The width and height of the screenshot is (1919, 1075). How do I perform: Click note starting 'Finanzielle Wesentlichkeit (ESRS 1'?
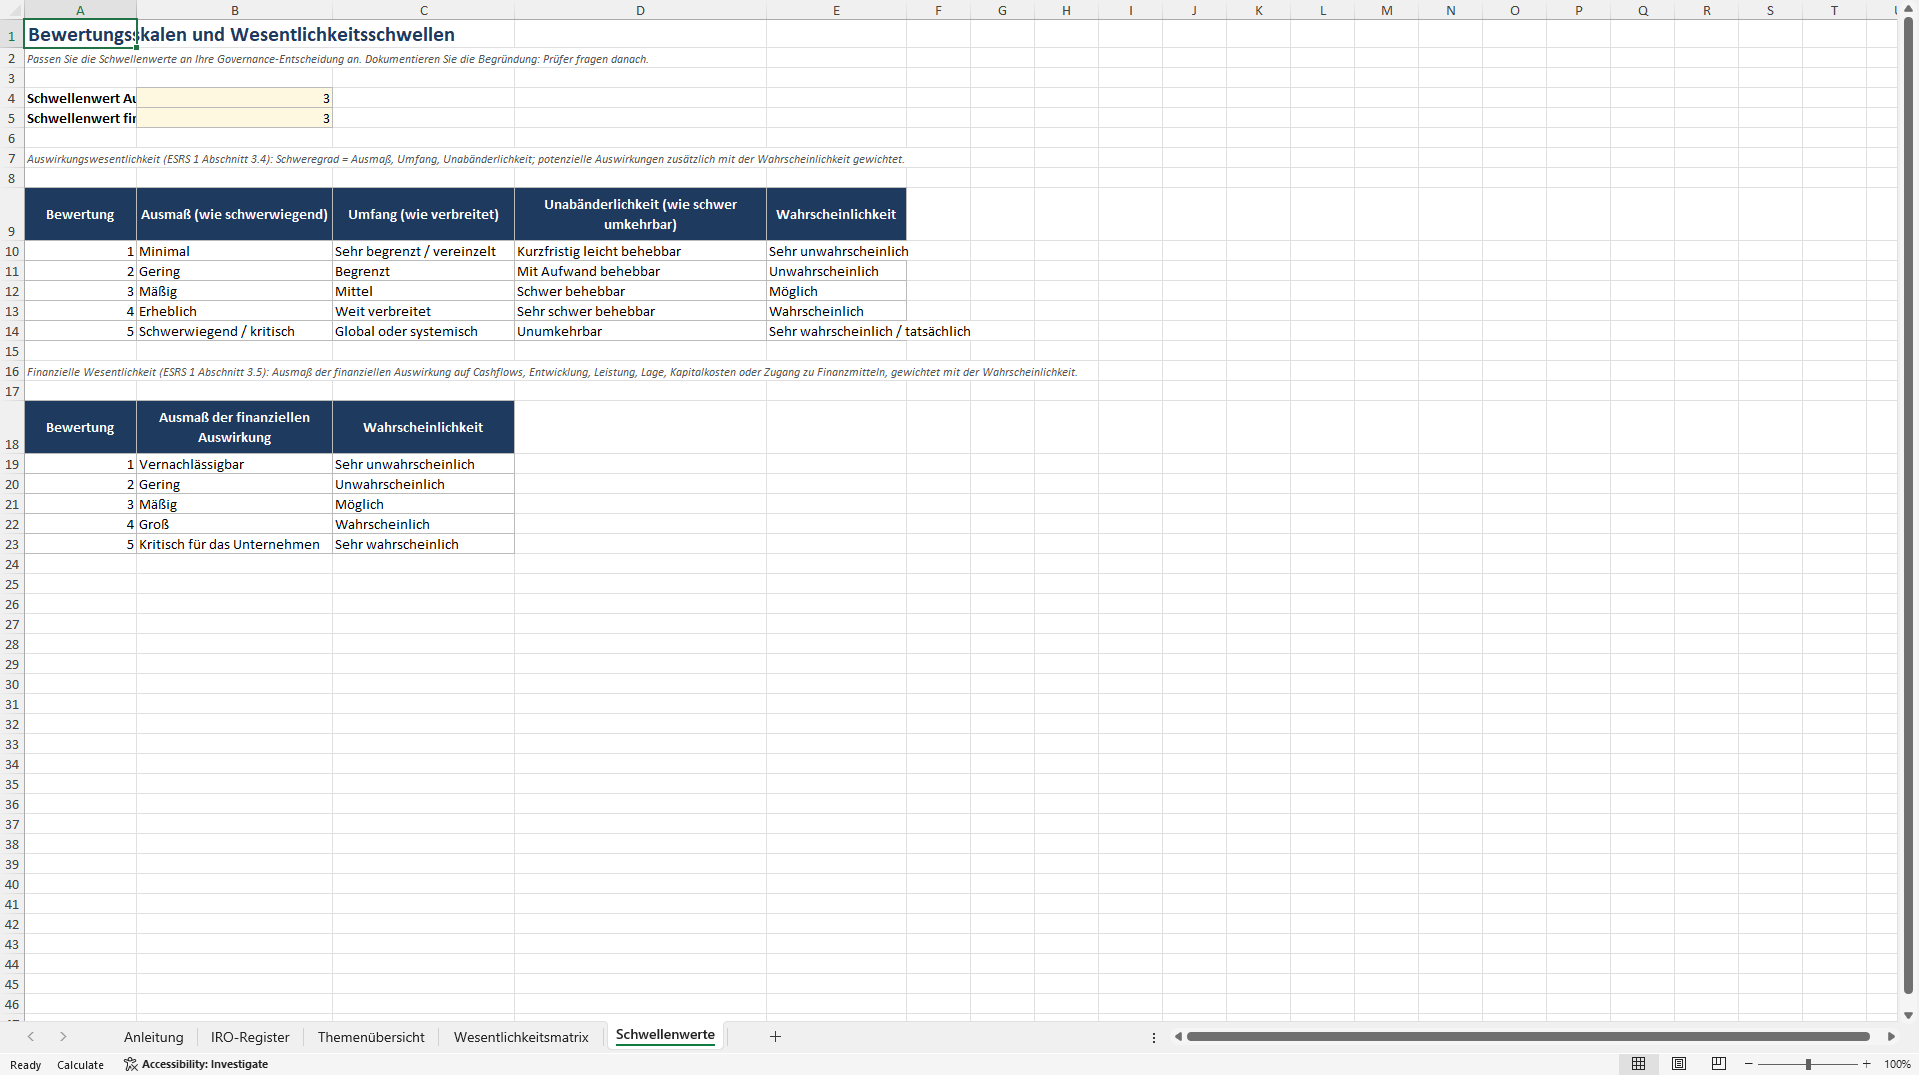pyautogui.click(x=552, y=372)
